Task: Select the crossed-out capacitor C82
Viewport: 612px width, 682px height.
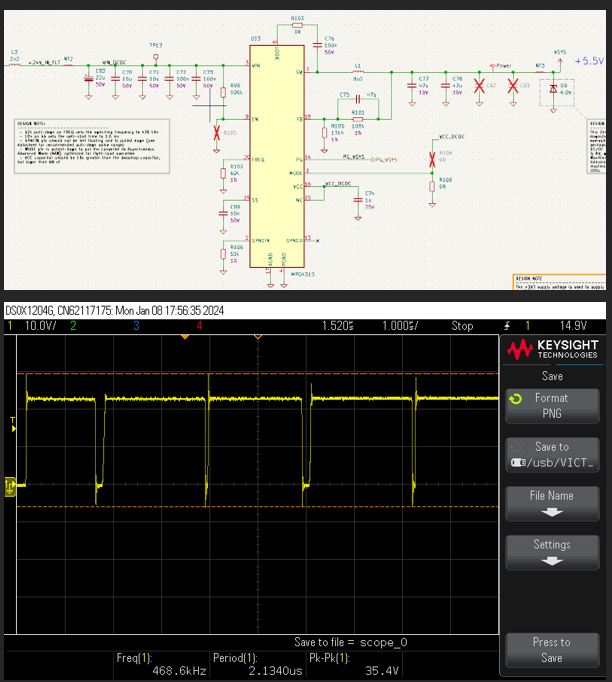Action: [x=479, y=86]
